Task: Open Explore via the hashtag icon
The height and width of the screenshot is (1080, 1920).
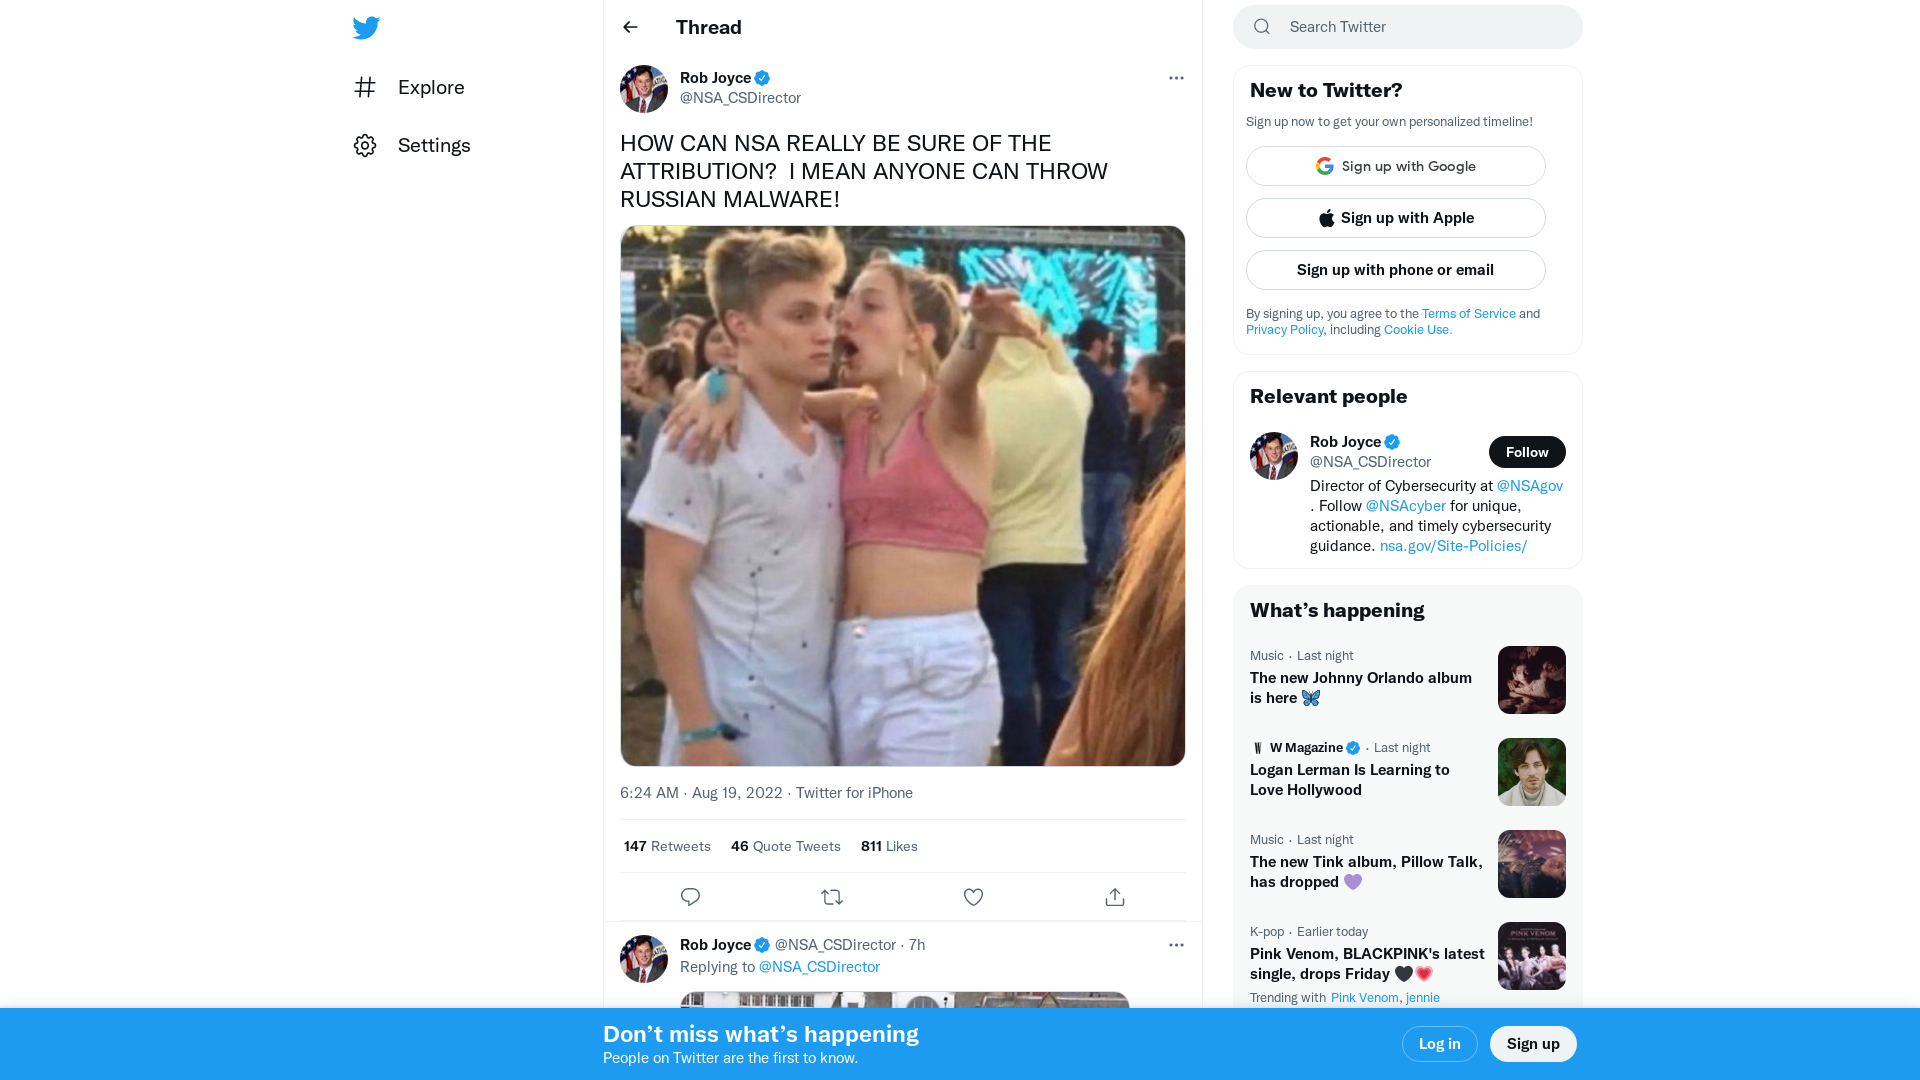Action: (365, 88)
